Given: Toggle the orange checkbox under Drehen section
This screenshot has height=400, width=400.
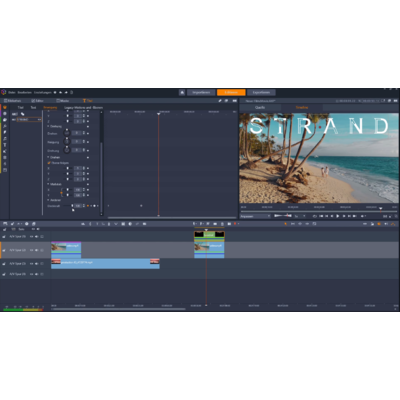Looking at the screenshot, I should tap(49, 163).
